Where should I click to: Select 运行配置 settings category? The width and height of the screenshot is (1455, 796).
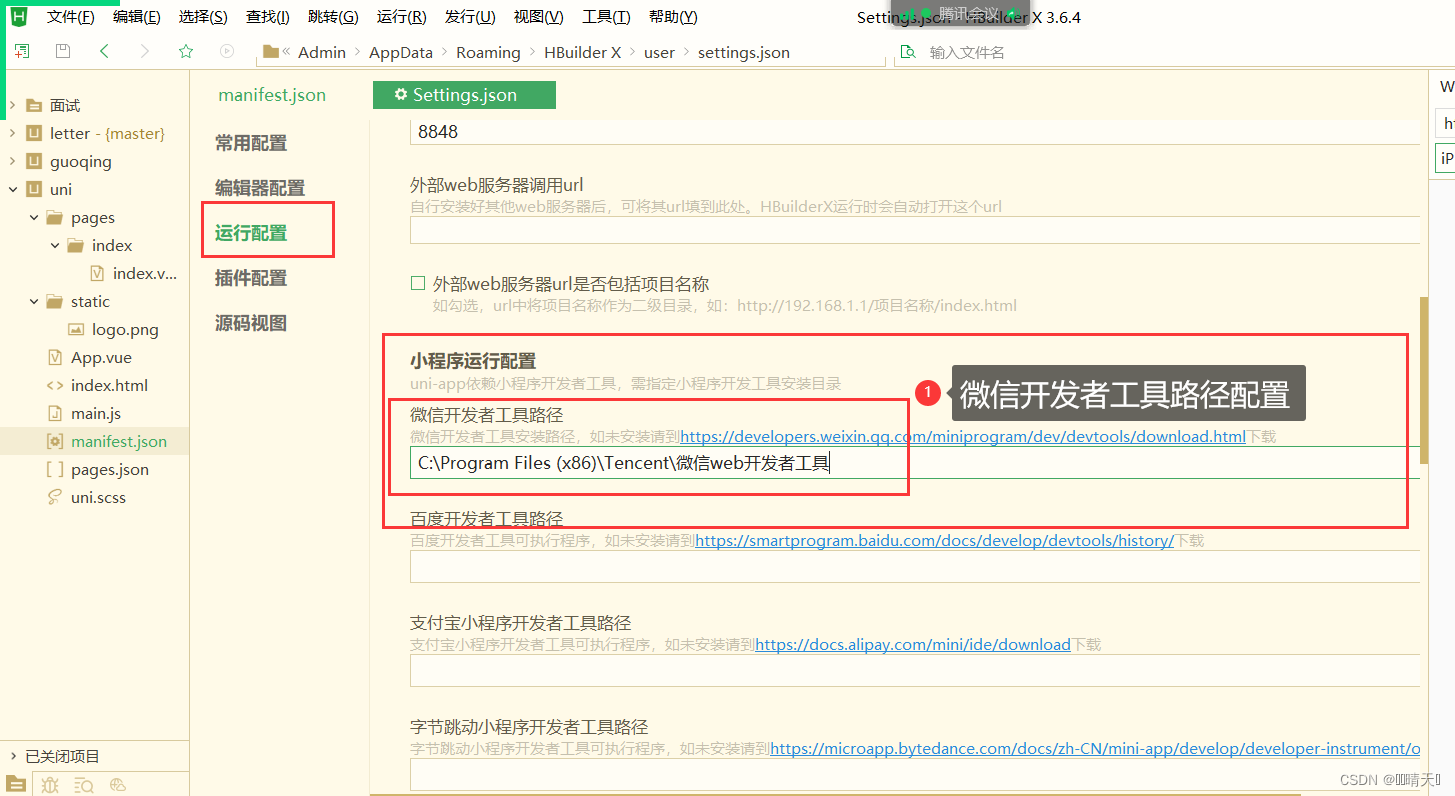pyautogui.click(x=251, y=233)
